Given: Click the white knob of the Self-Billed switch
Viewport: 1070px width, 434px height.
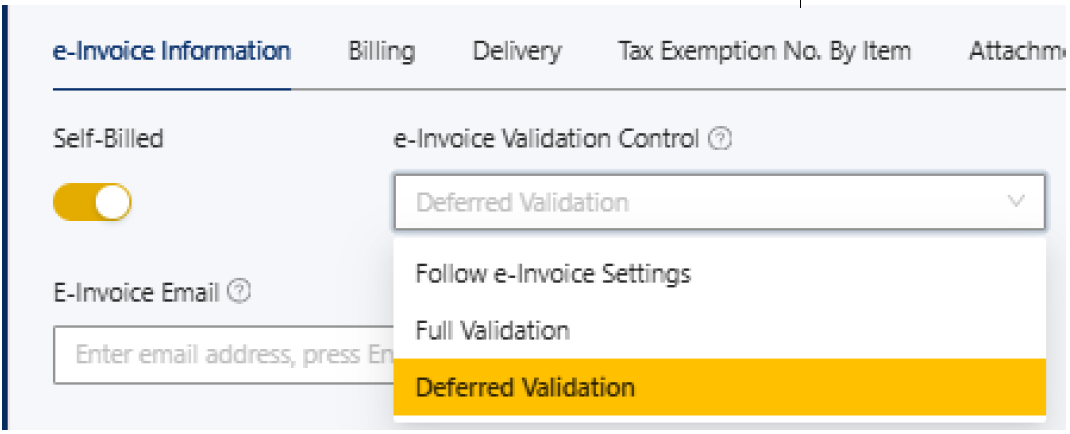Looking at the screenshot, I should pyautogui.click(x=115, y=203).
